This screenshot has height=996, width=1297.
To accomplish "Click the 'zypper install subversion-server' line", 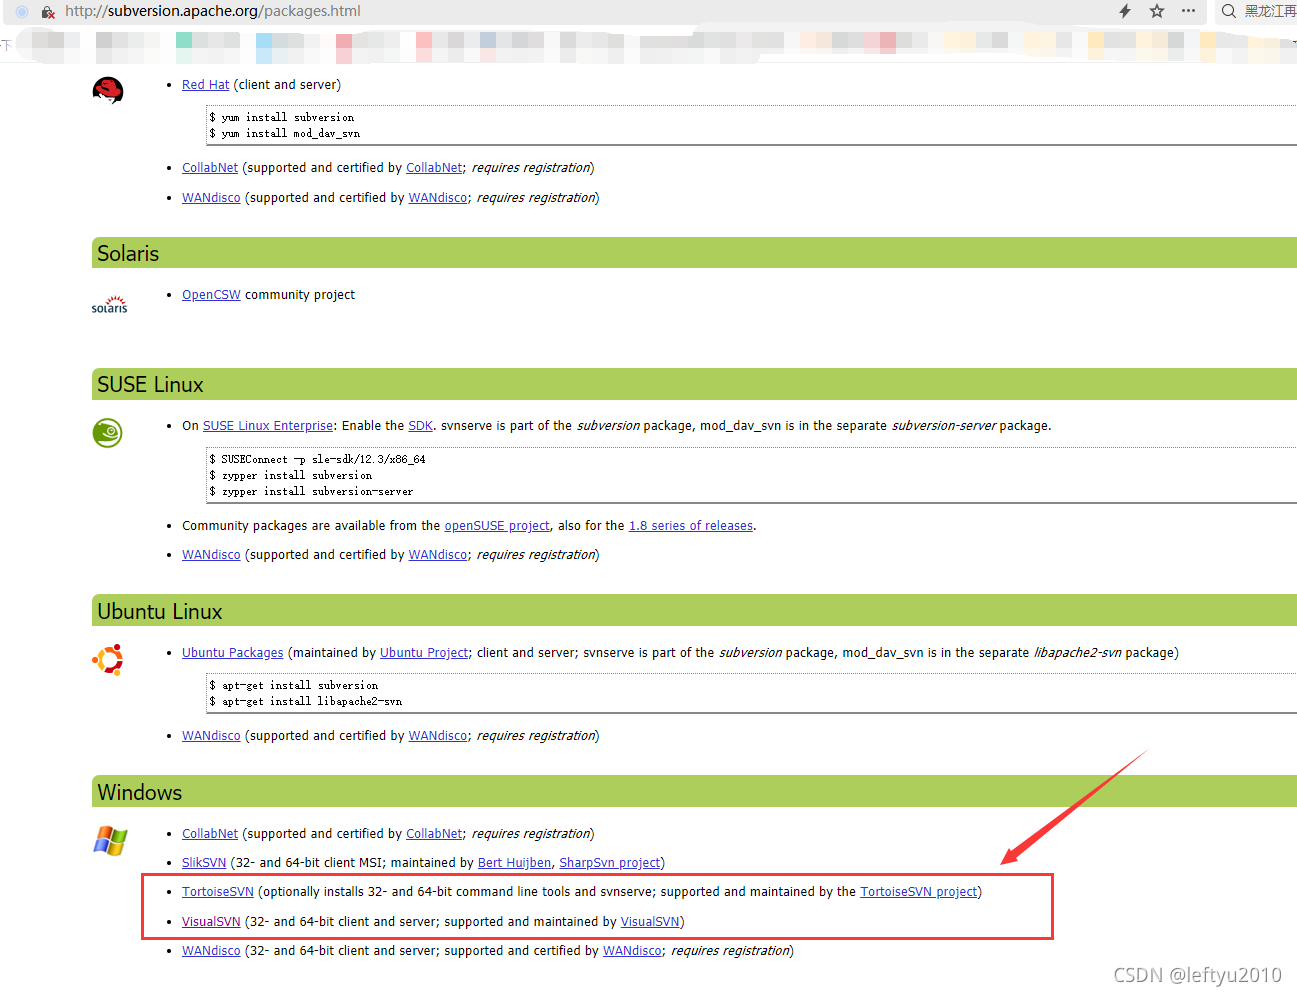I will [311, 492].
